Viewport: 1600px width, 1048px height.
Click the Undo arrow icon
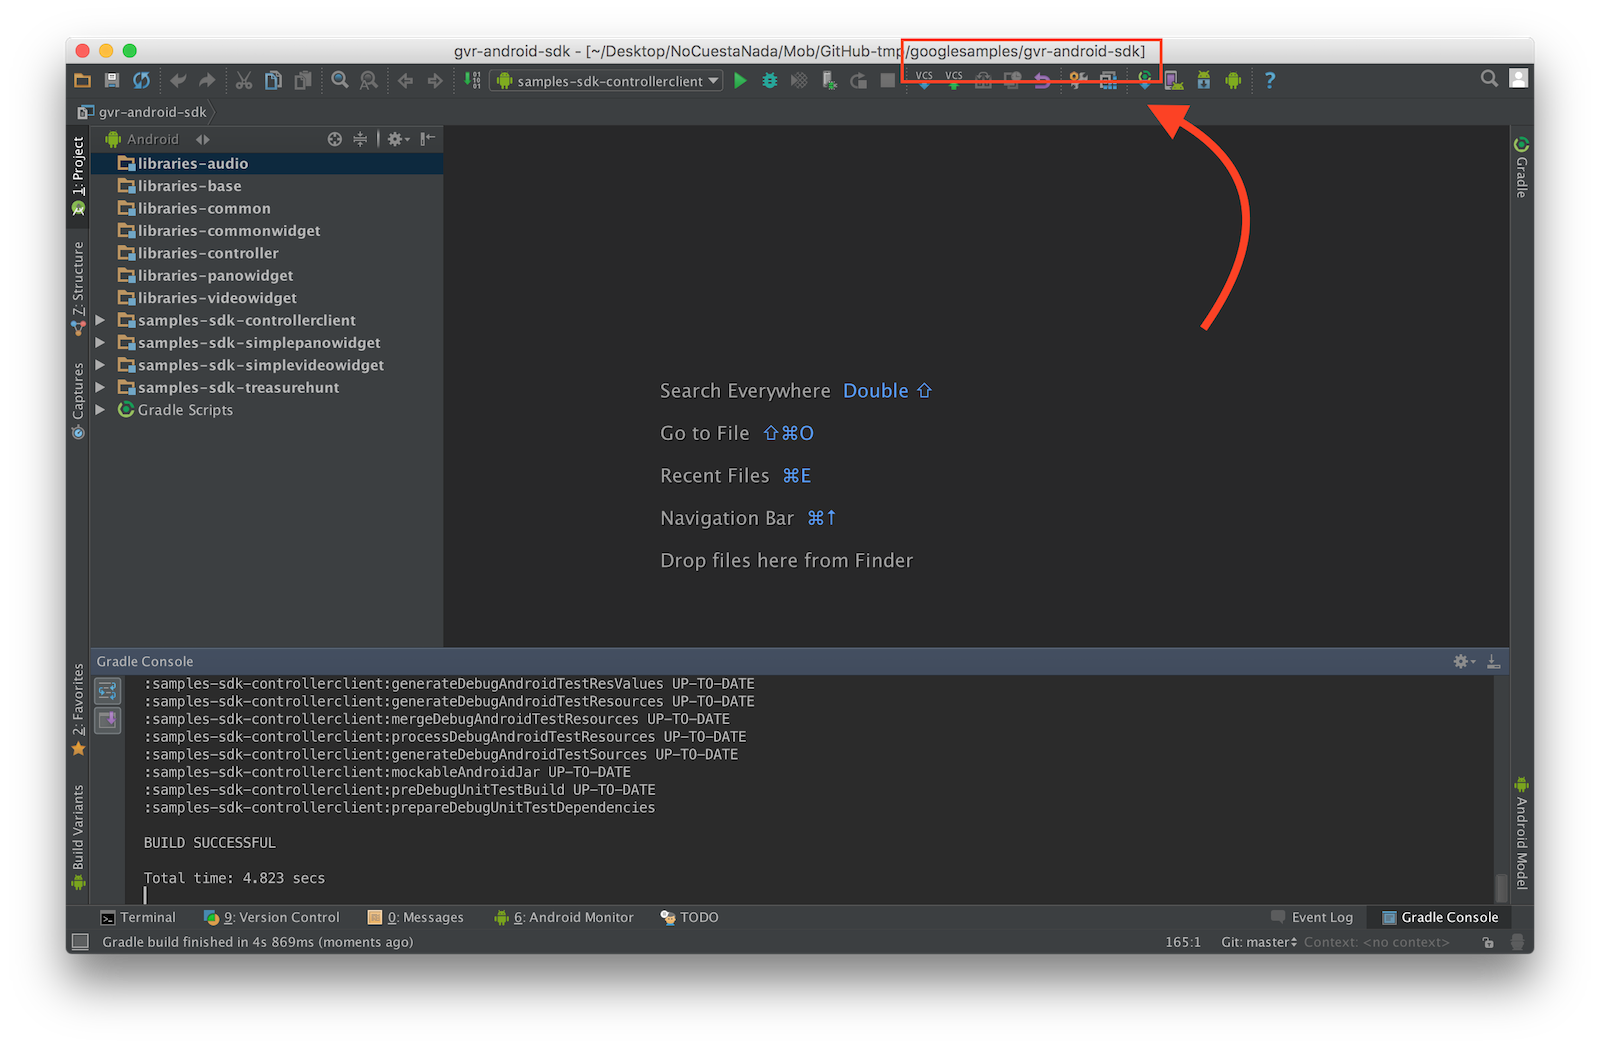[178, 81]
